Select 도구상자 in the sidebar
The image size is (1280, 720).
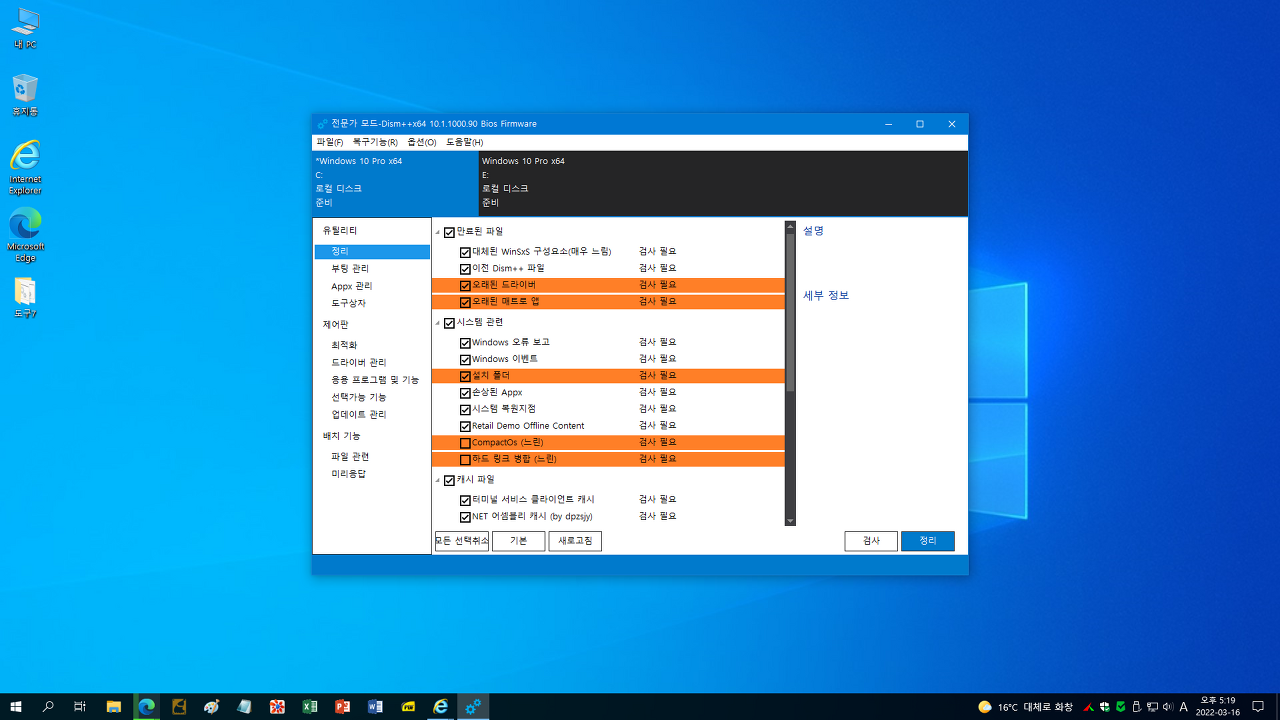pyautogui.click(x=348, y=303)
